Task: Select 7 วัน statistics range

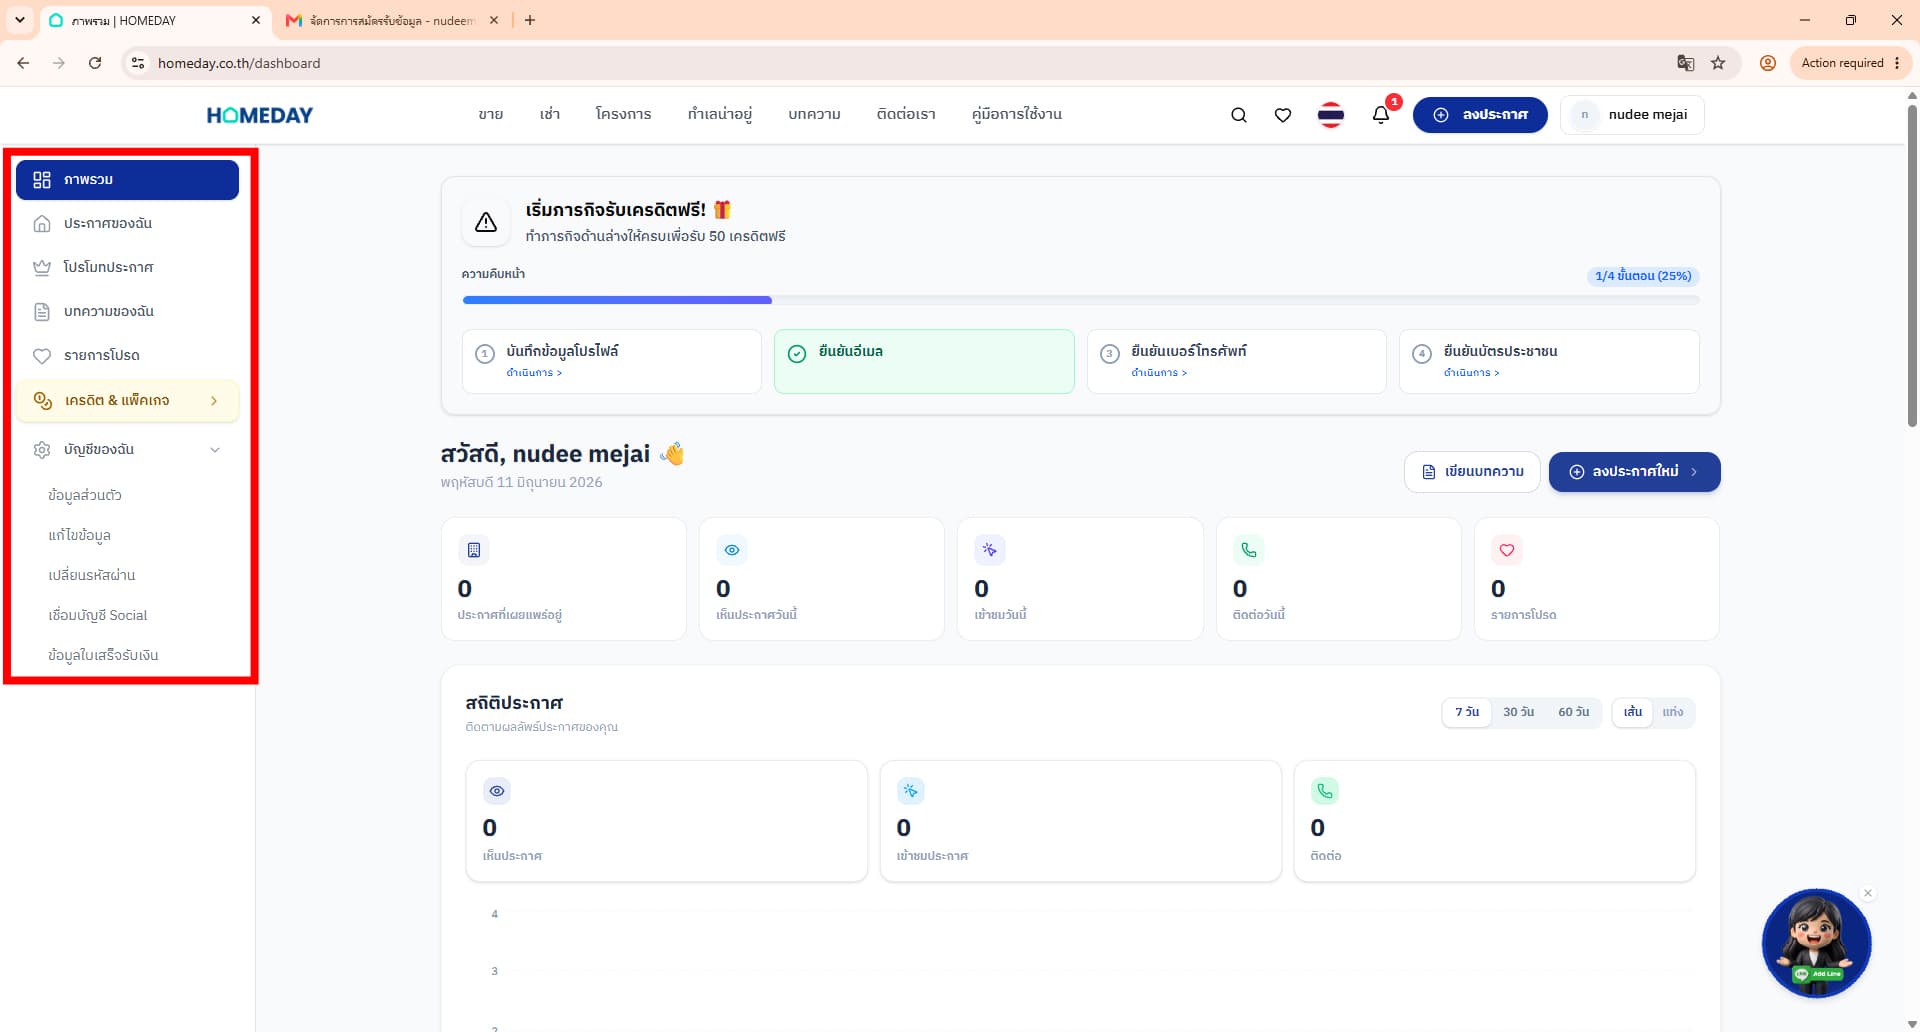Action: coord(1467,712)
